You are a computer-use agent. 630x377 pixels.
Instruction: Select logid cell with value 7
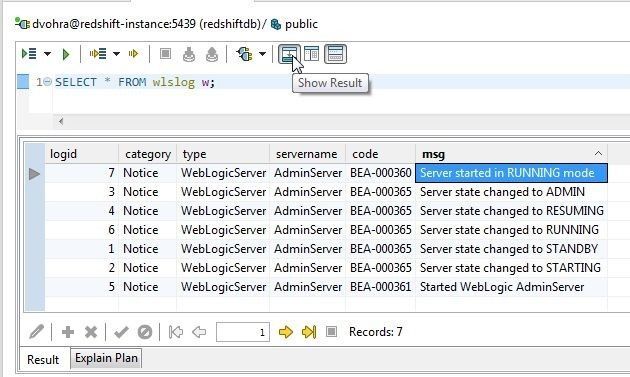[82, 173]
